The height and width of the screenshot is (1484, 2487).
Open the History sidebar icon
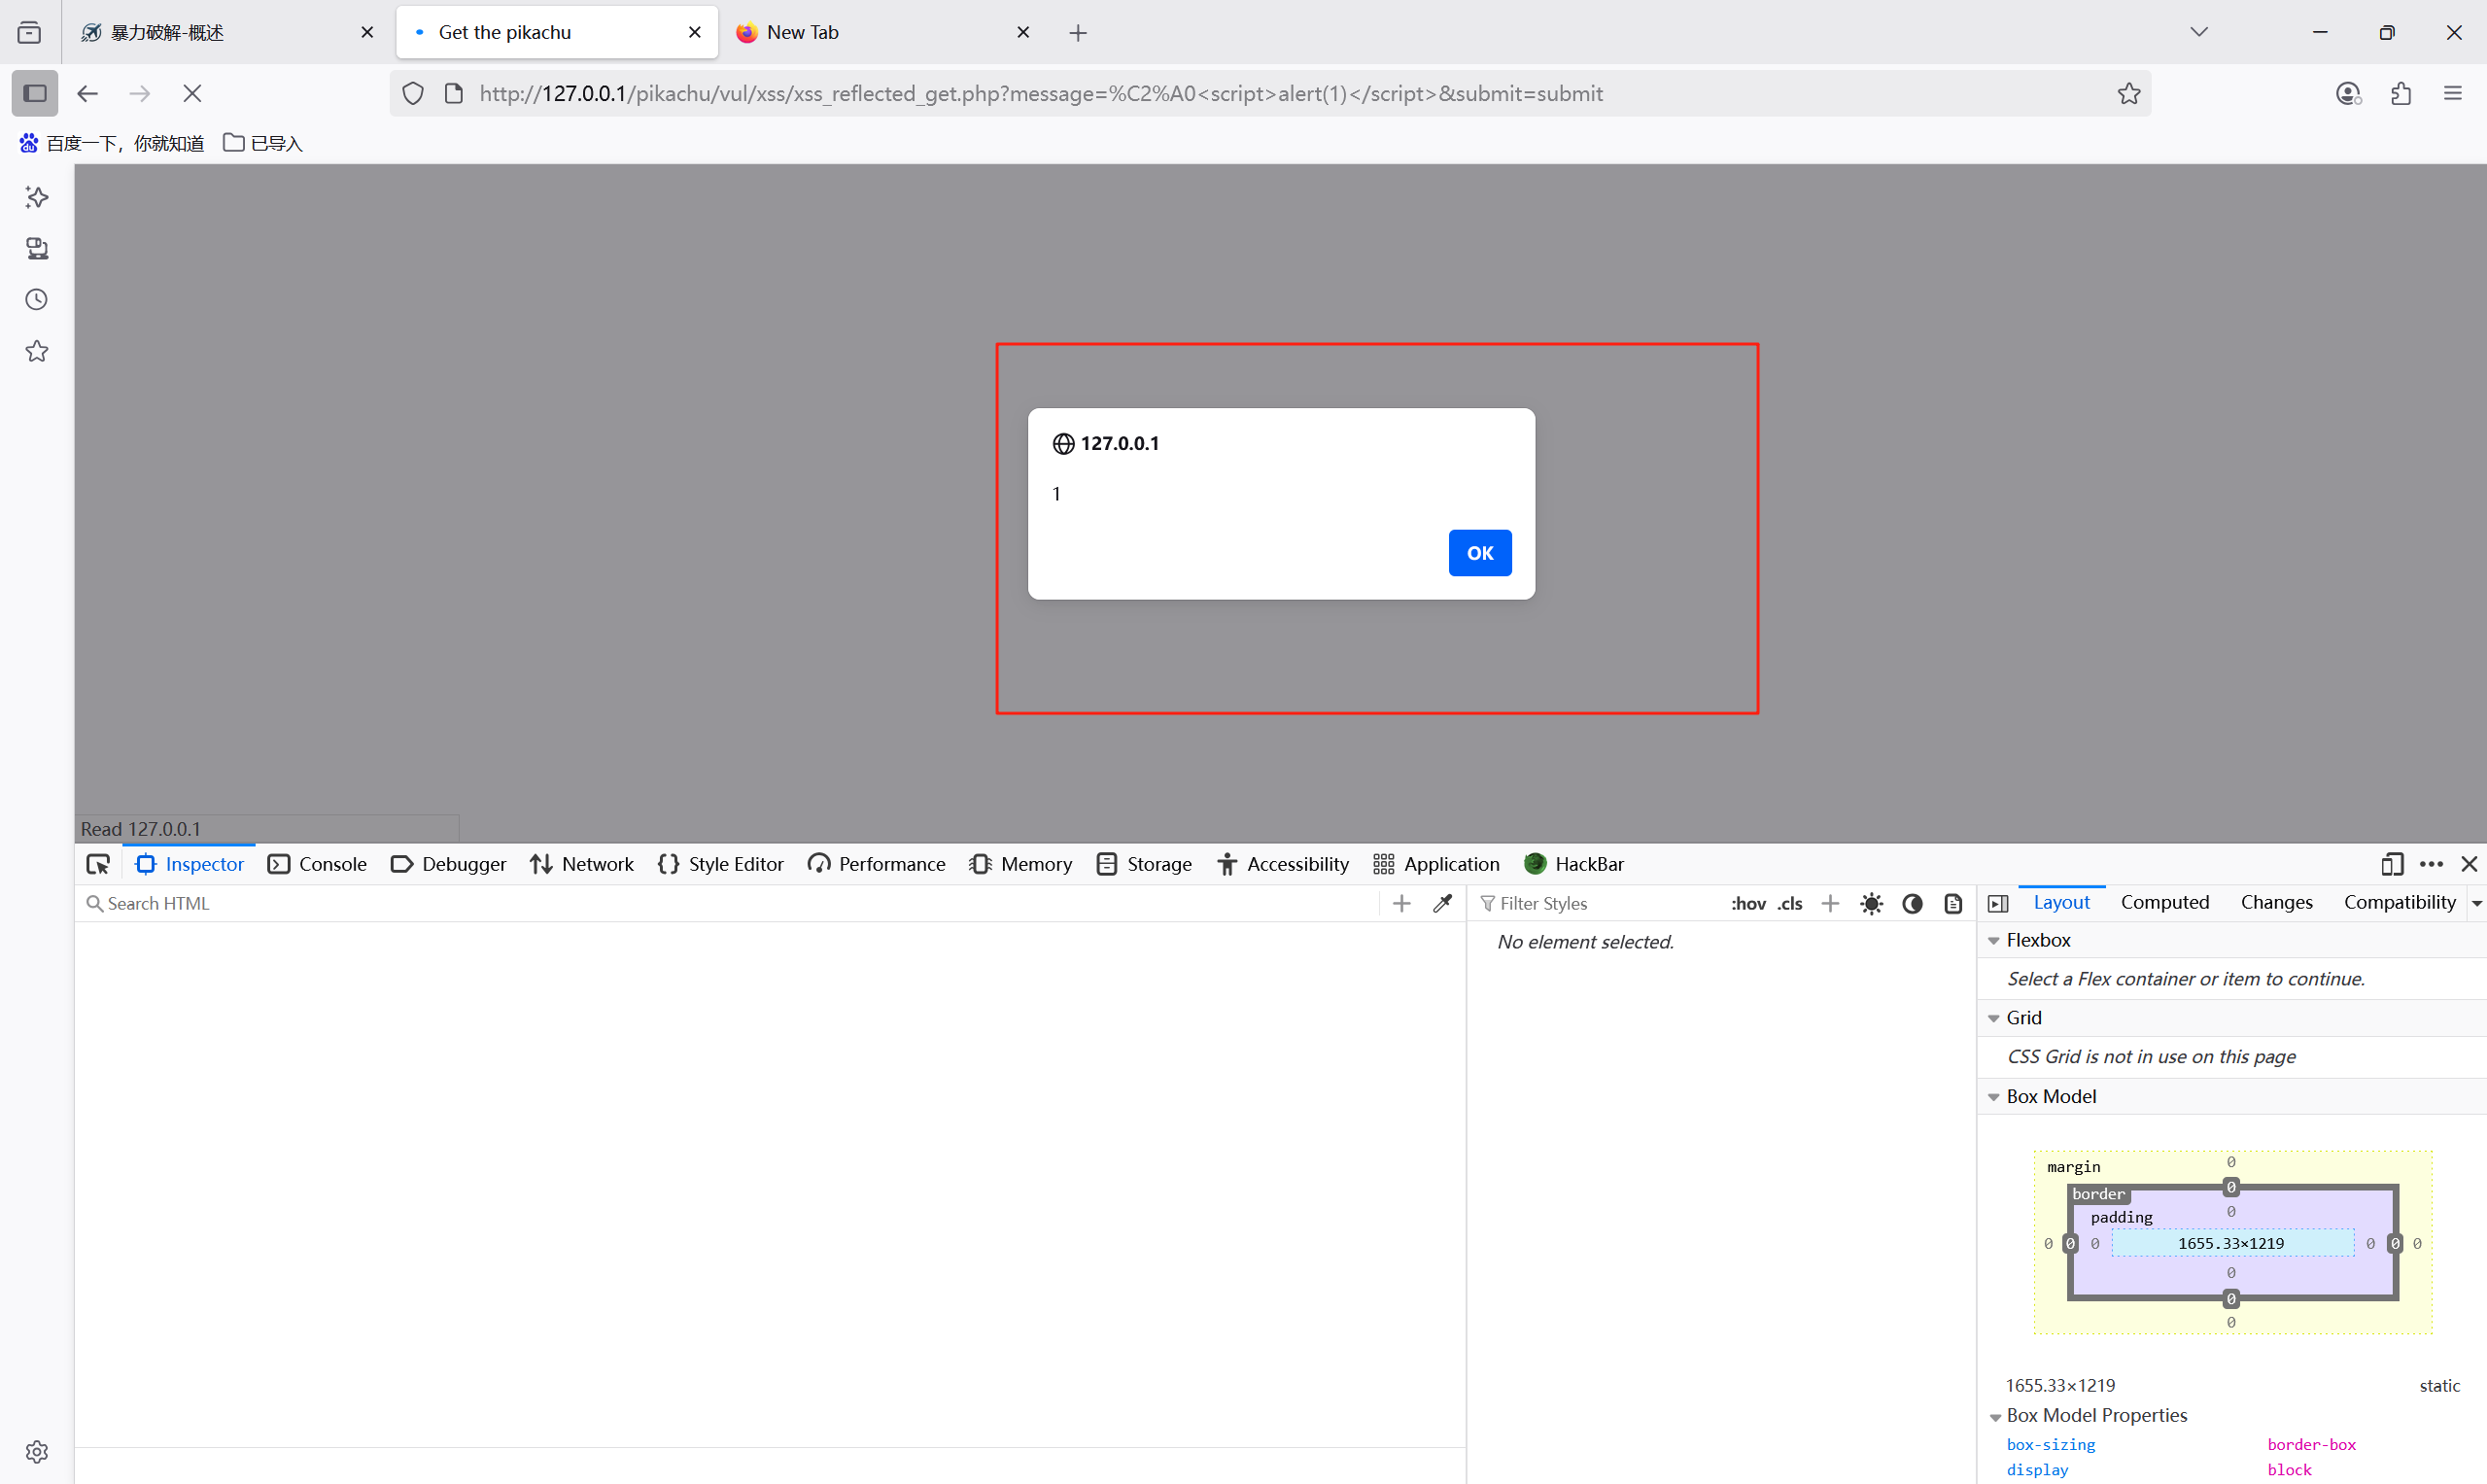click(37, 300)
